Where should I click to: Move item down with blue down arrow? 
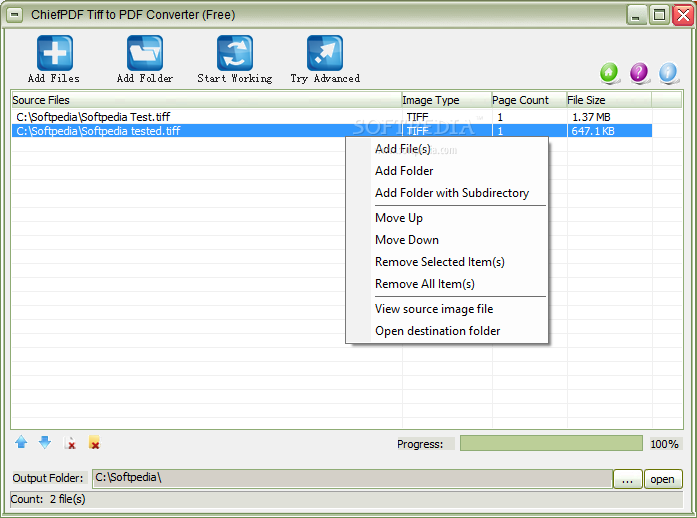coord(45,442)
